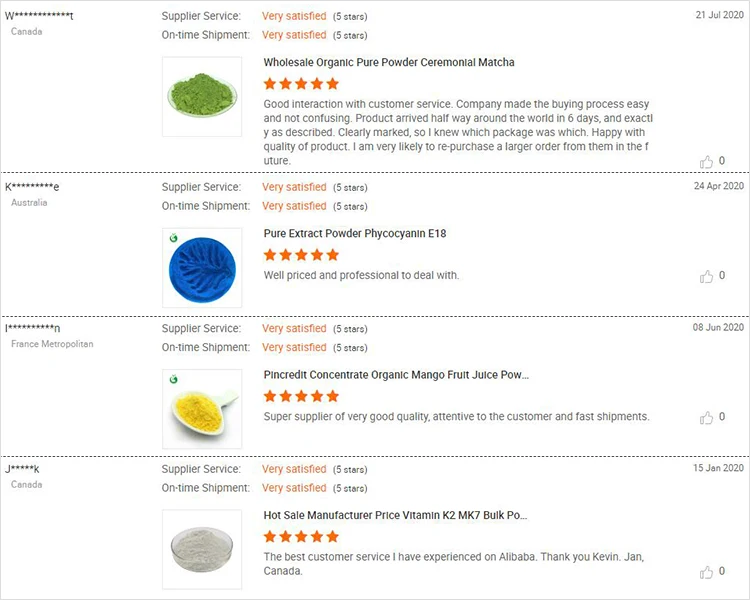750x600 pixels.
Task: Open Wholesale Organic Pure Powder Ceremonial Matcha link
Action: (389, 62)
